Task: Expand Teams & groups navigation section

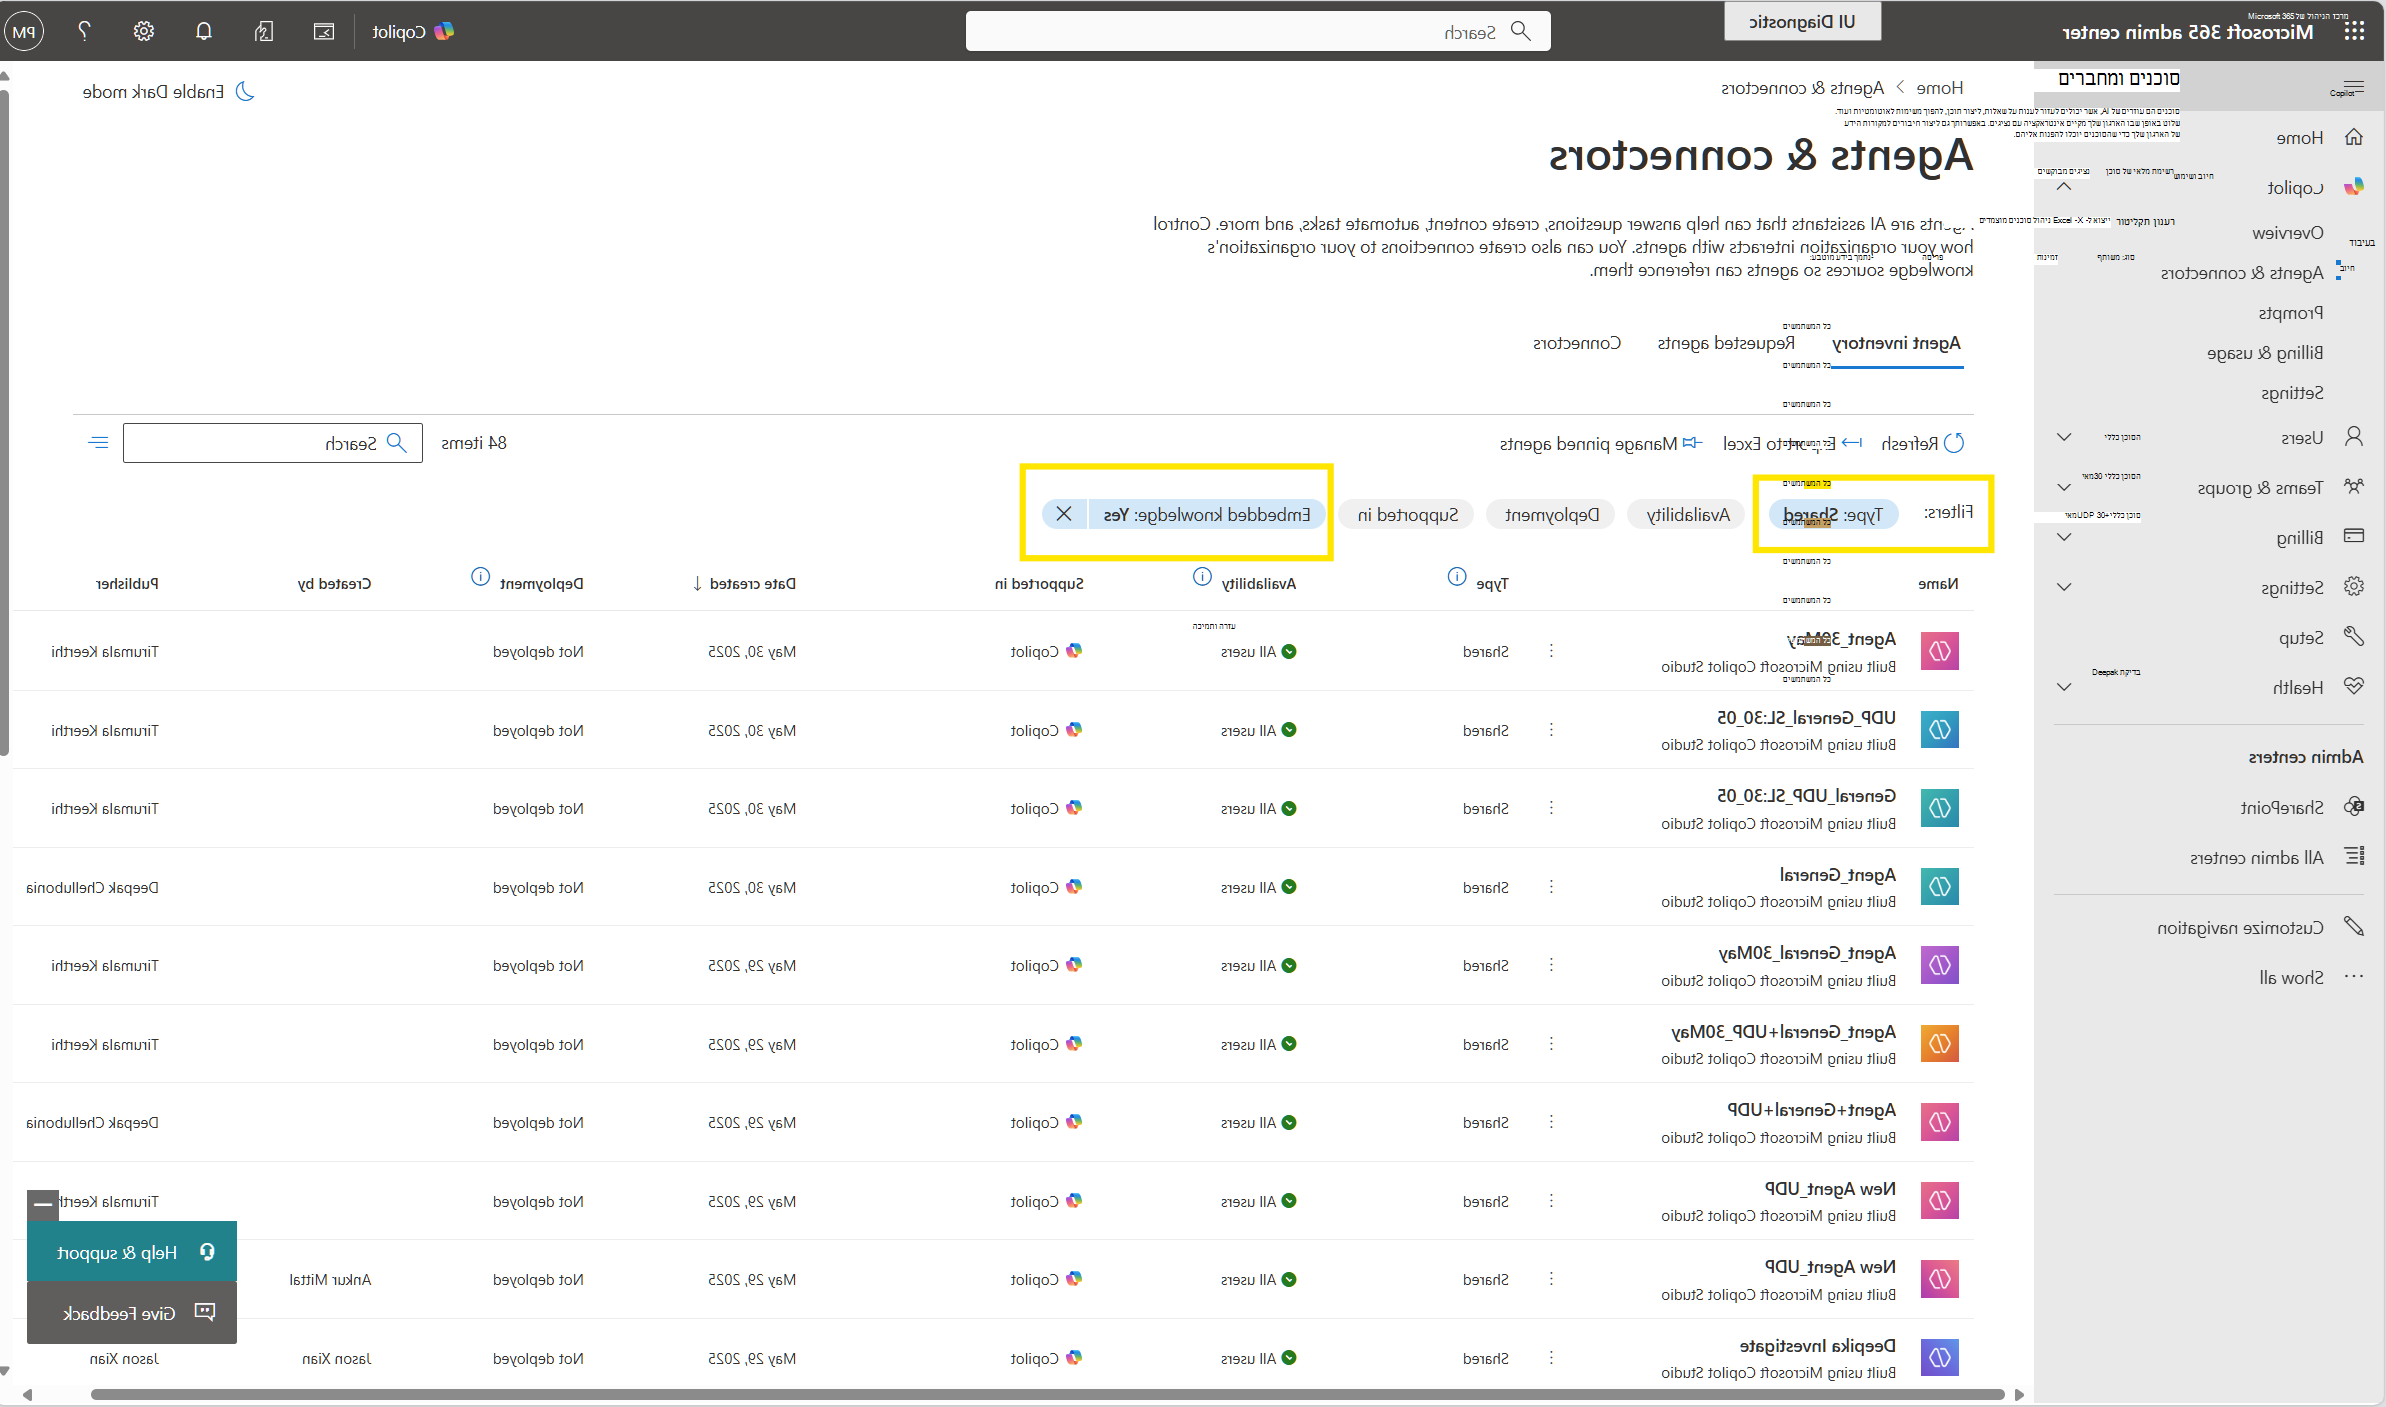Action: (x=2064, y=487)
